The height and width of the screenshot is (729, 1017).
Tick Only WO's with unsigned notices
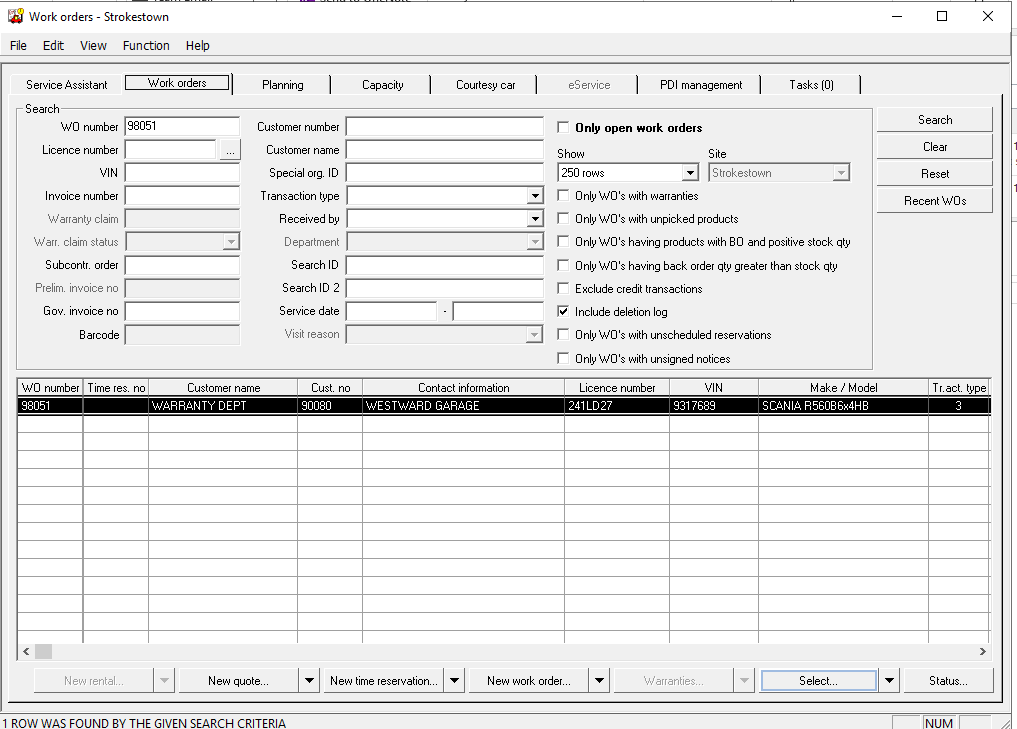(563, 358)
